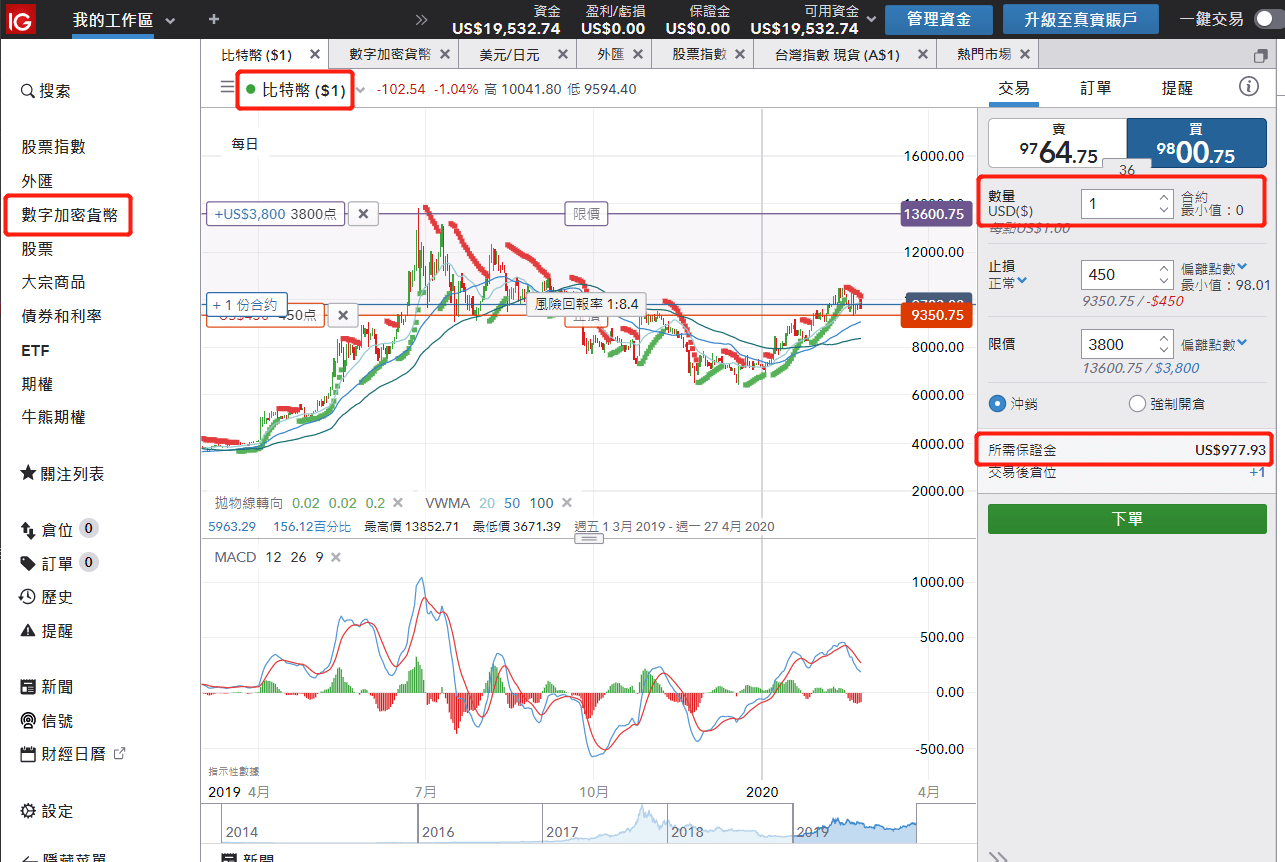Viewport: 1285px width, 862px height.
Task: Click the info icon beside 提醒 tab
Action: tap(1248, 87)
